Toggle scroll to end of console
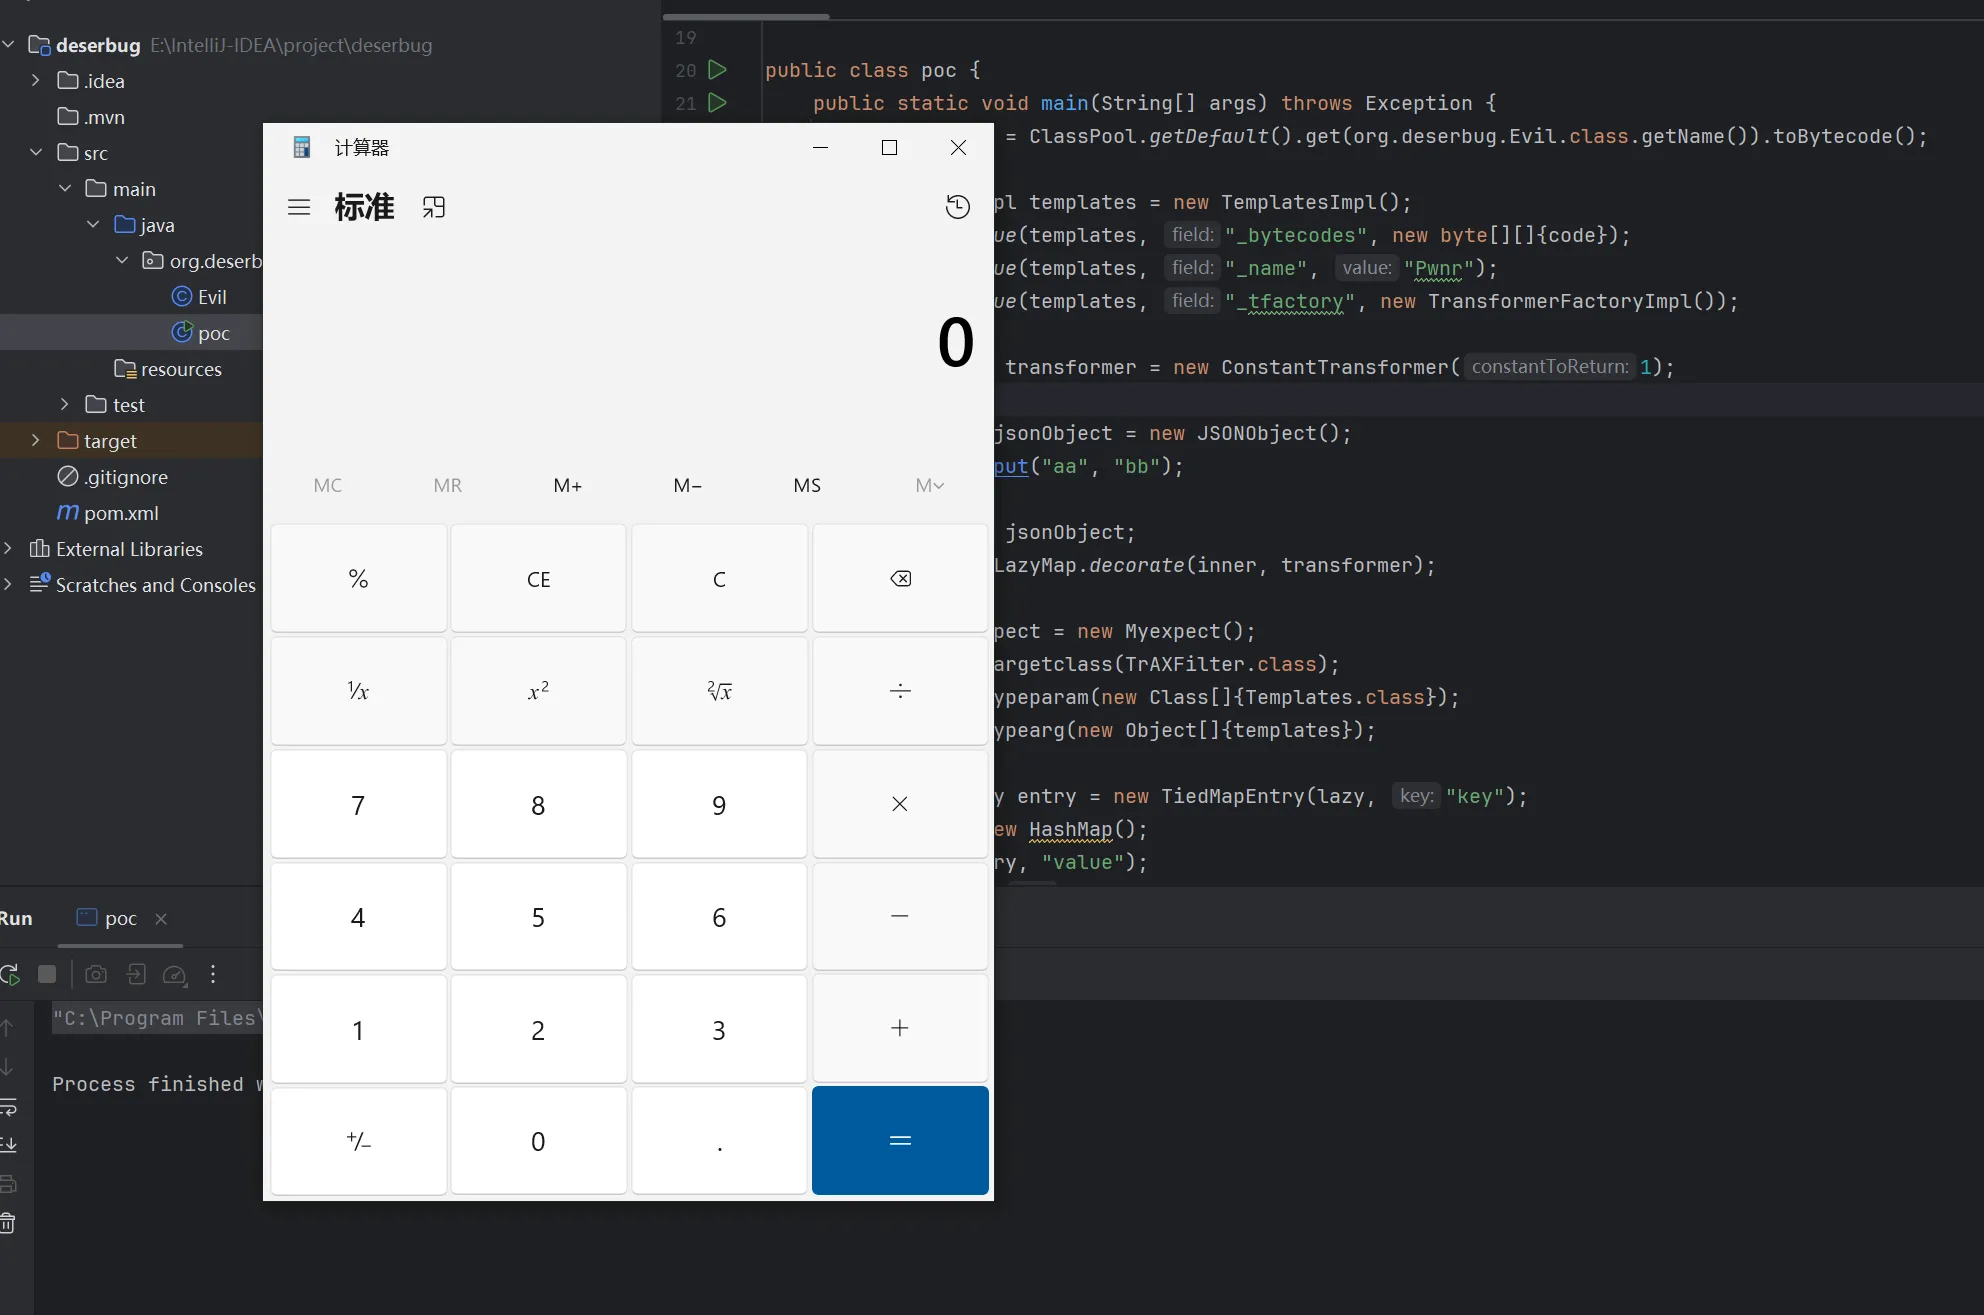Screen dimensions: 1984x1315 [8, 1144]
